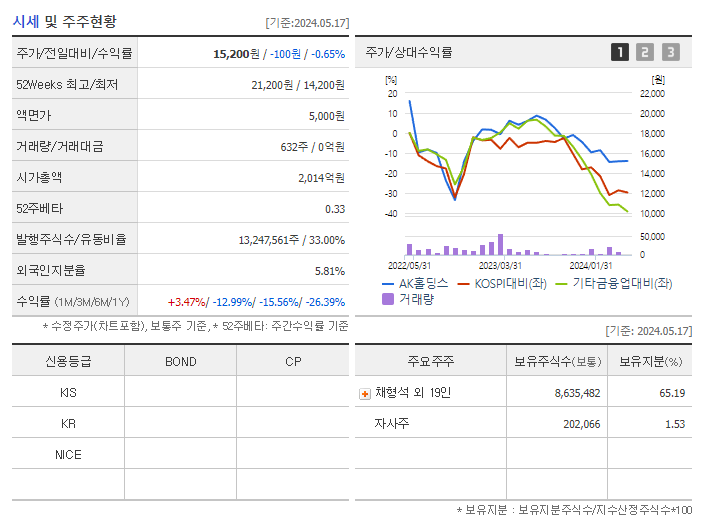The width and height of the screenshot is (702, 525).
Task: Select the 액면가 row label
Action: pyautogui.click(x=34, y=115)
